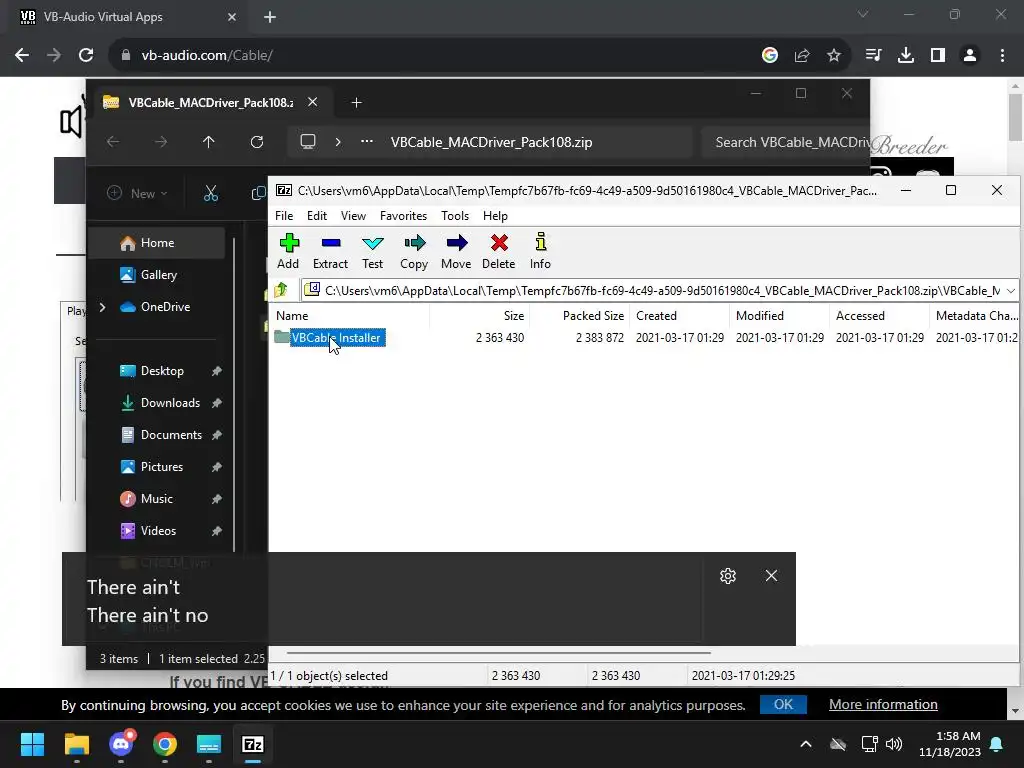Viewport: 1024px width, 768px height.
Task: Click the Chrome address bar URL
Action: pos(206,56)
